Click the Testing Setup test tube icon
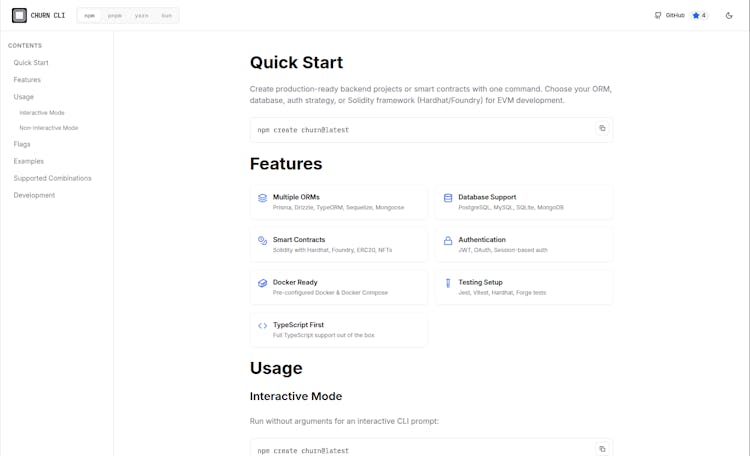Image resolution: width=750 pixels, height=456 pixels. click(x=448, y=283)
